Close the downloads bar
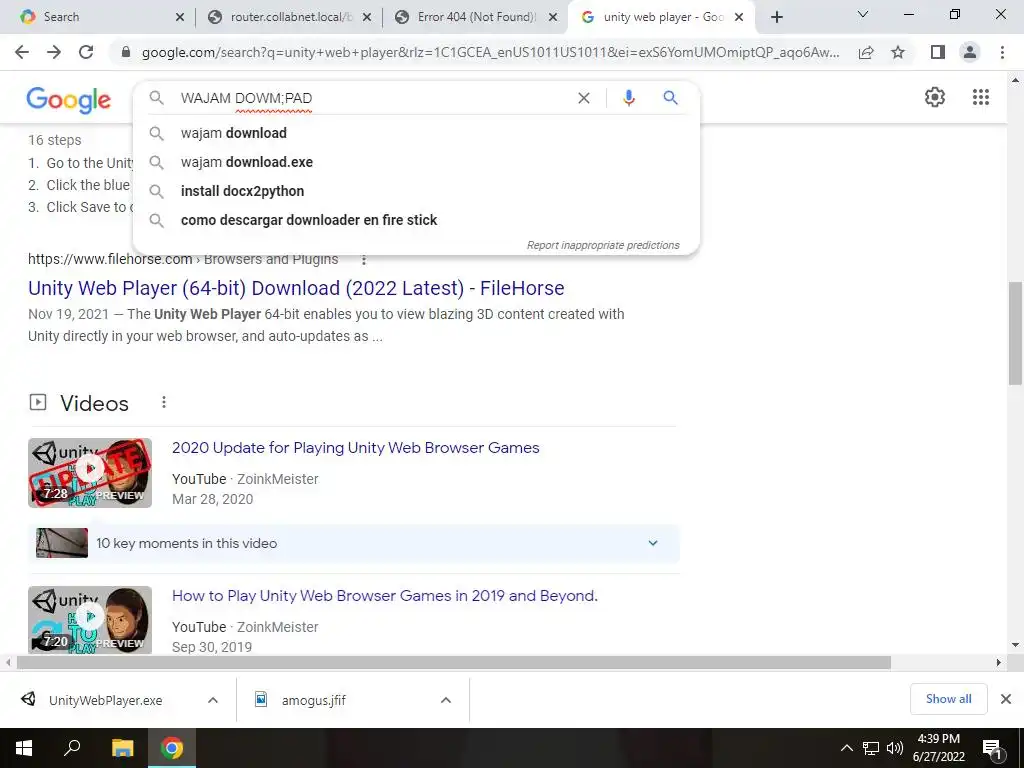This screenshot has width=1024, height=768. (x=1006, y=699)
